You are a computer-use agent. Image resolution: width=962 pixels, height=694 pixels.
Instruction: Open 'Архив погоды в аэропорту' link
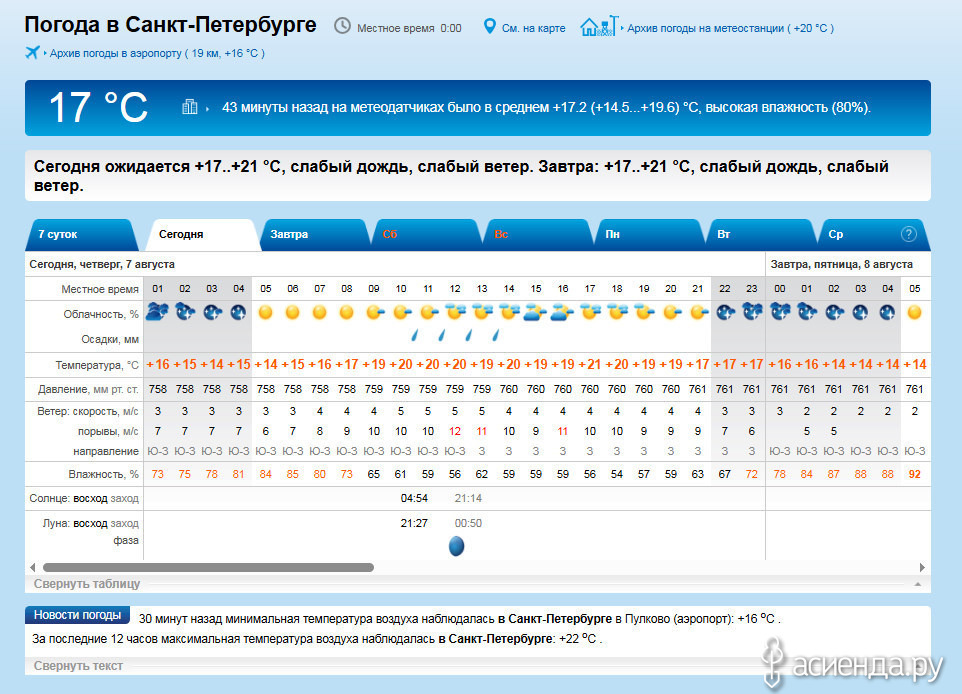tap(157, 53)
